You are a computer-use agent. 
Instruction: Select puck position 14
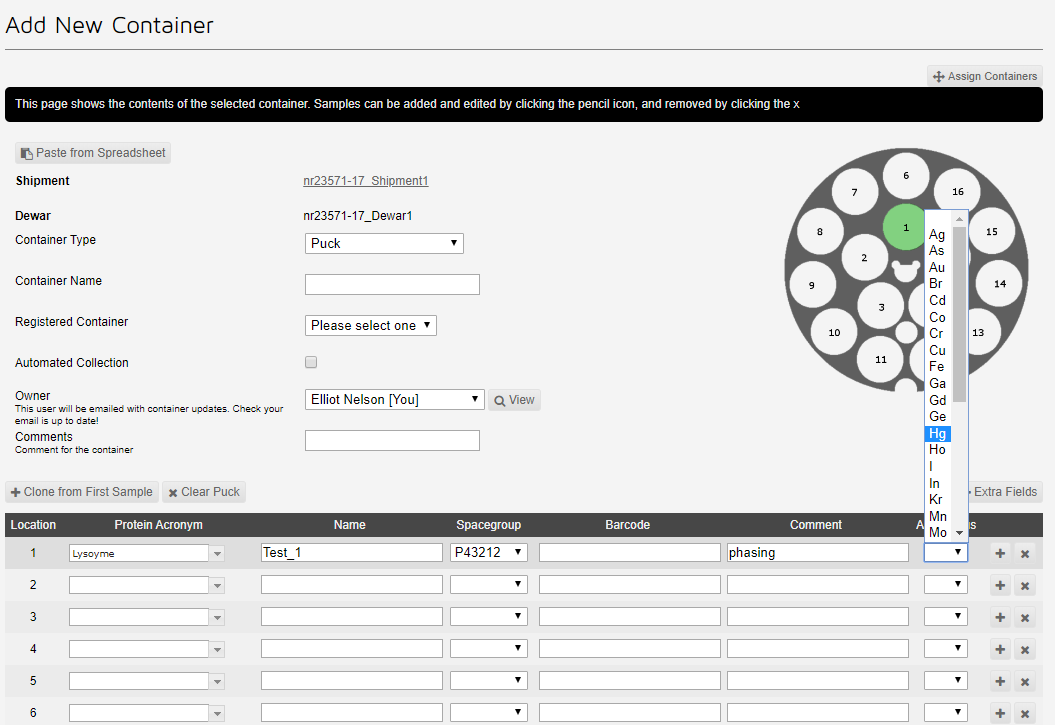1000,284
